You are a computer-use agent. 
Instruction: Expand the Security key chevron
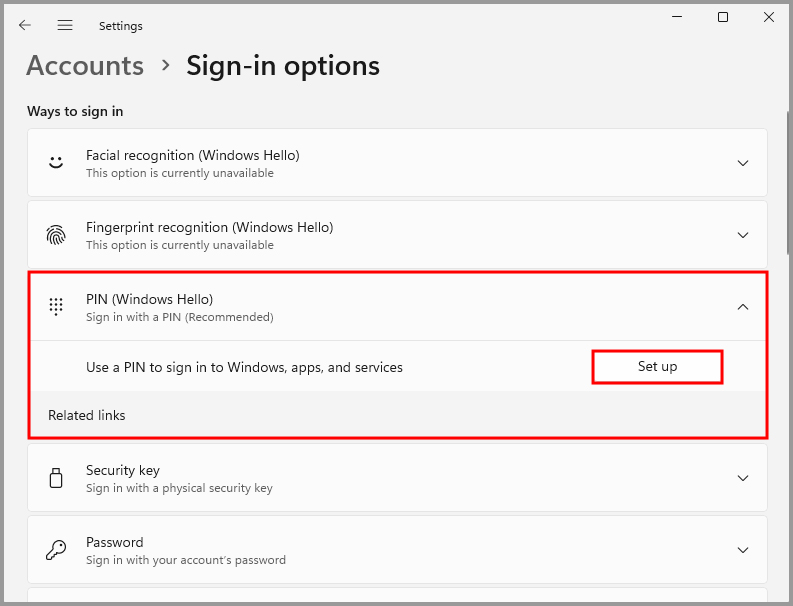[742, 478]
